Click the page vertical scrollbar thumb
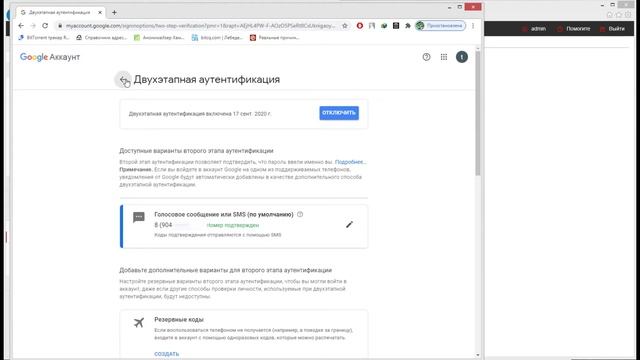This screenshot has width=640, height=360. (478, 113)
